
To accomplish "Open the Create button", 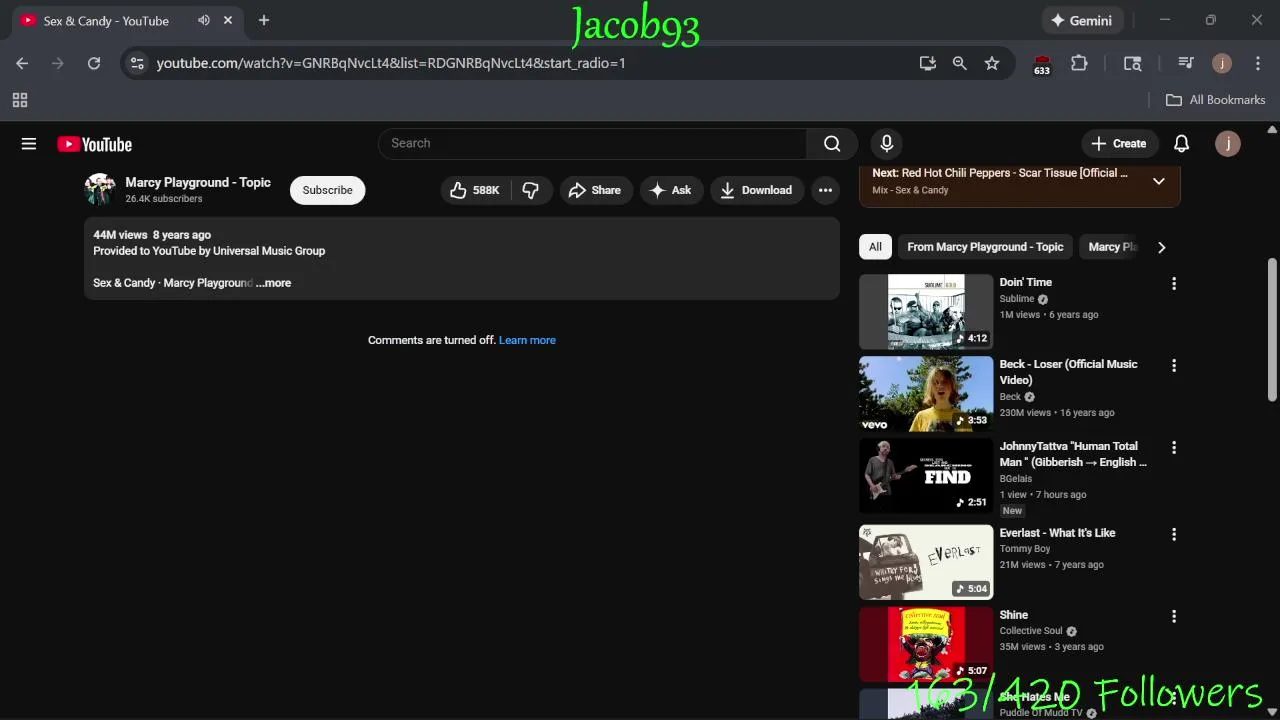I will pyautogui.click(x=1119, y=144).
